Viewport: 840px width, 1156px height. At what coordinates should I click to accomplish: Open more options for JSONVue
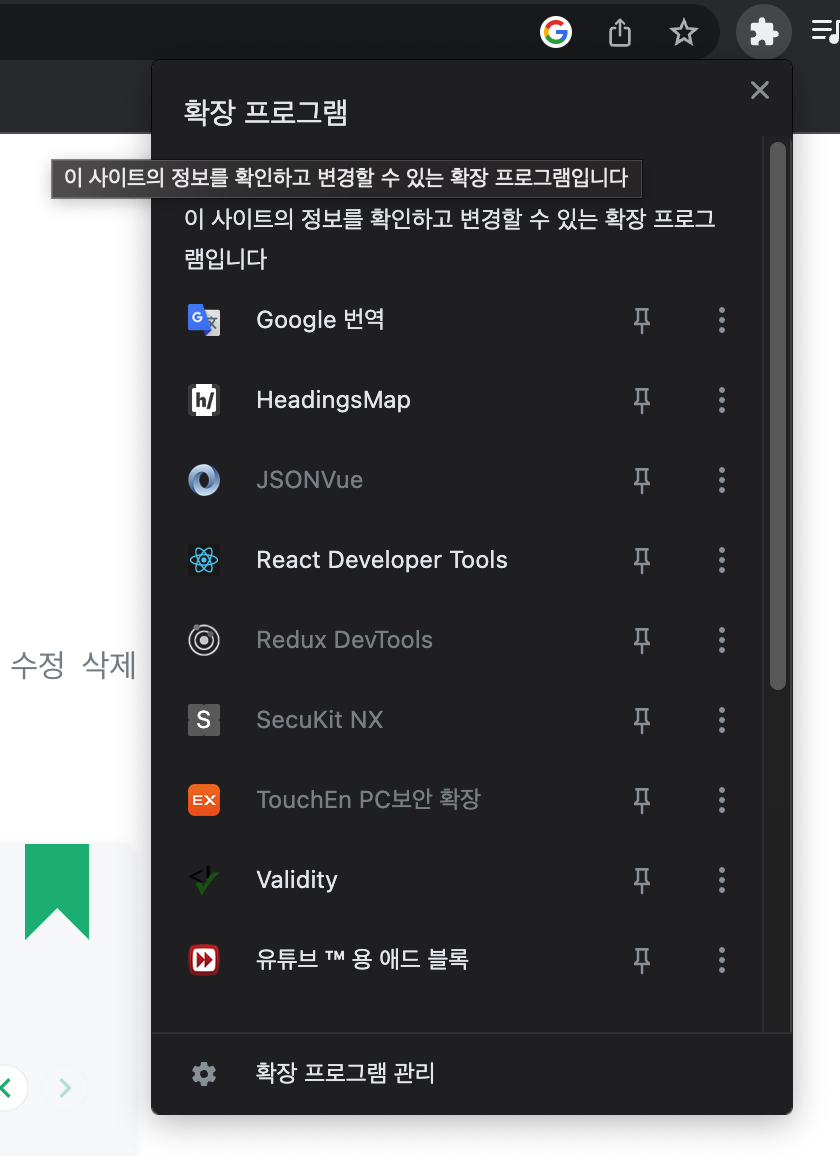click(721, 480)
